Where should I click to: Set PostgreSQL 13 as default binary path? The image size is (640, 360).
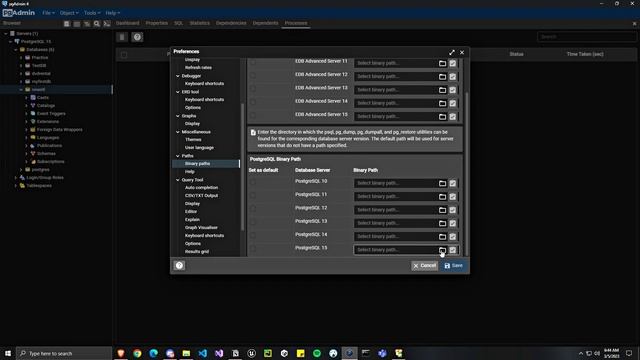click(x=253, y=222)
